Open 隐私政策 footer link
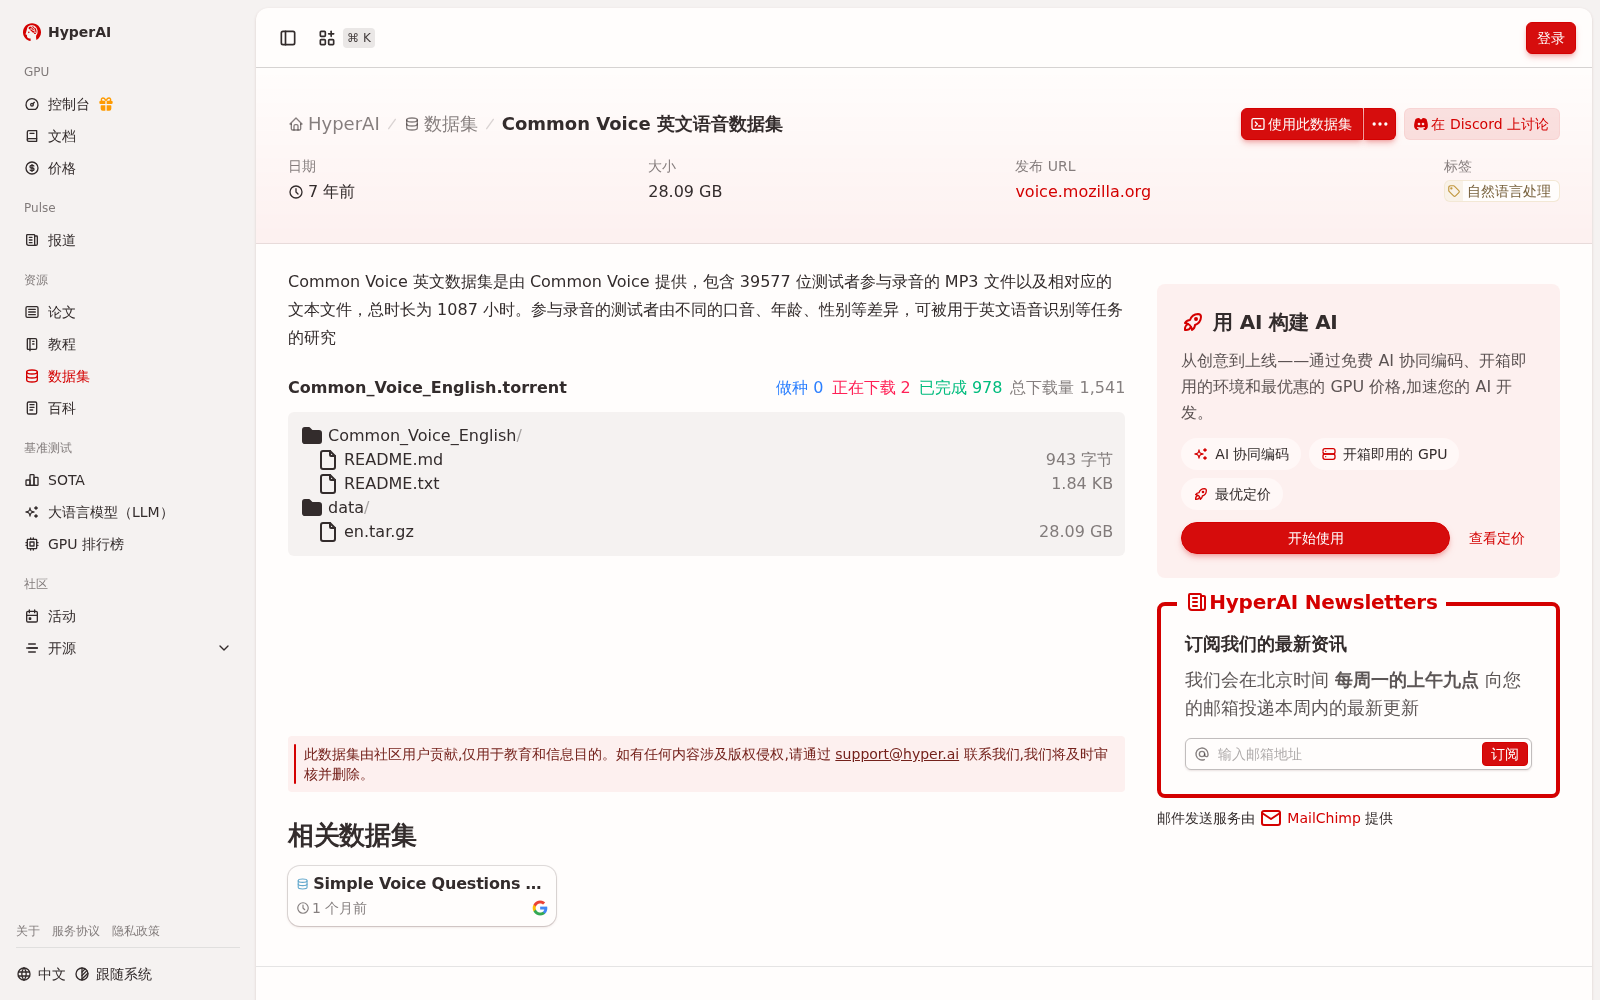 (136, 931)
